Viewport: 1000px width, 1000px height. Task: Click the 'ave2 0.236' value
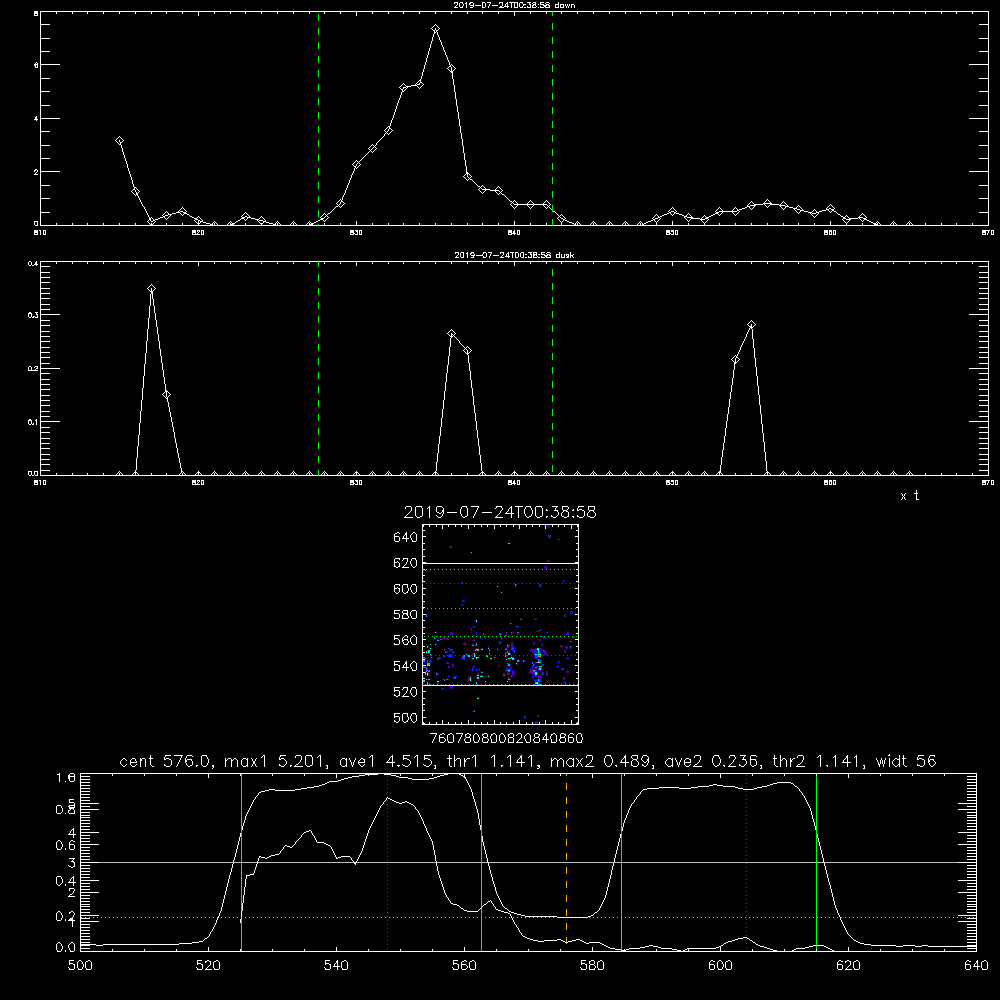tap(711, 761)
